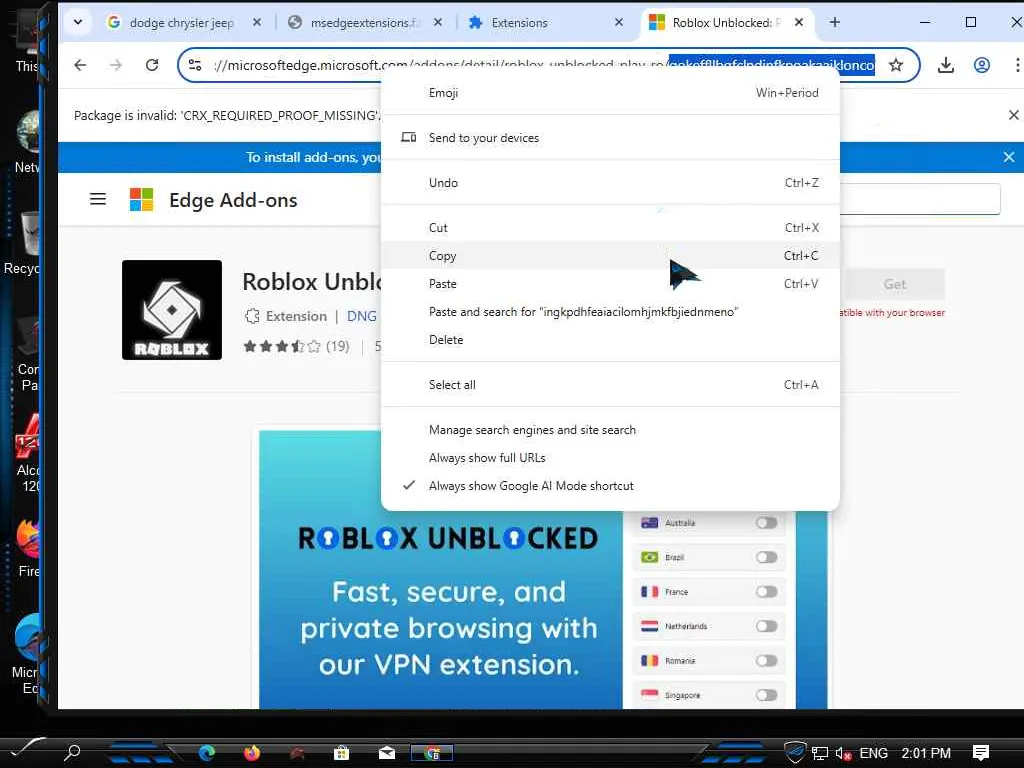Select Send to your devices
The image size is (1024, 768).
(610, 138)
